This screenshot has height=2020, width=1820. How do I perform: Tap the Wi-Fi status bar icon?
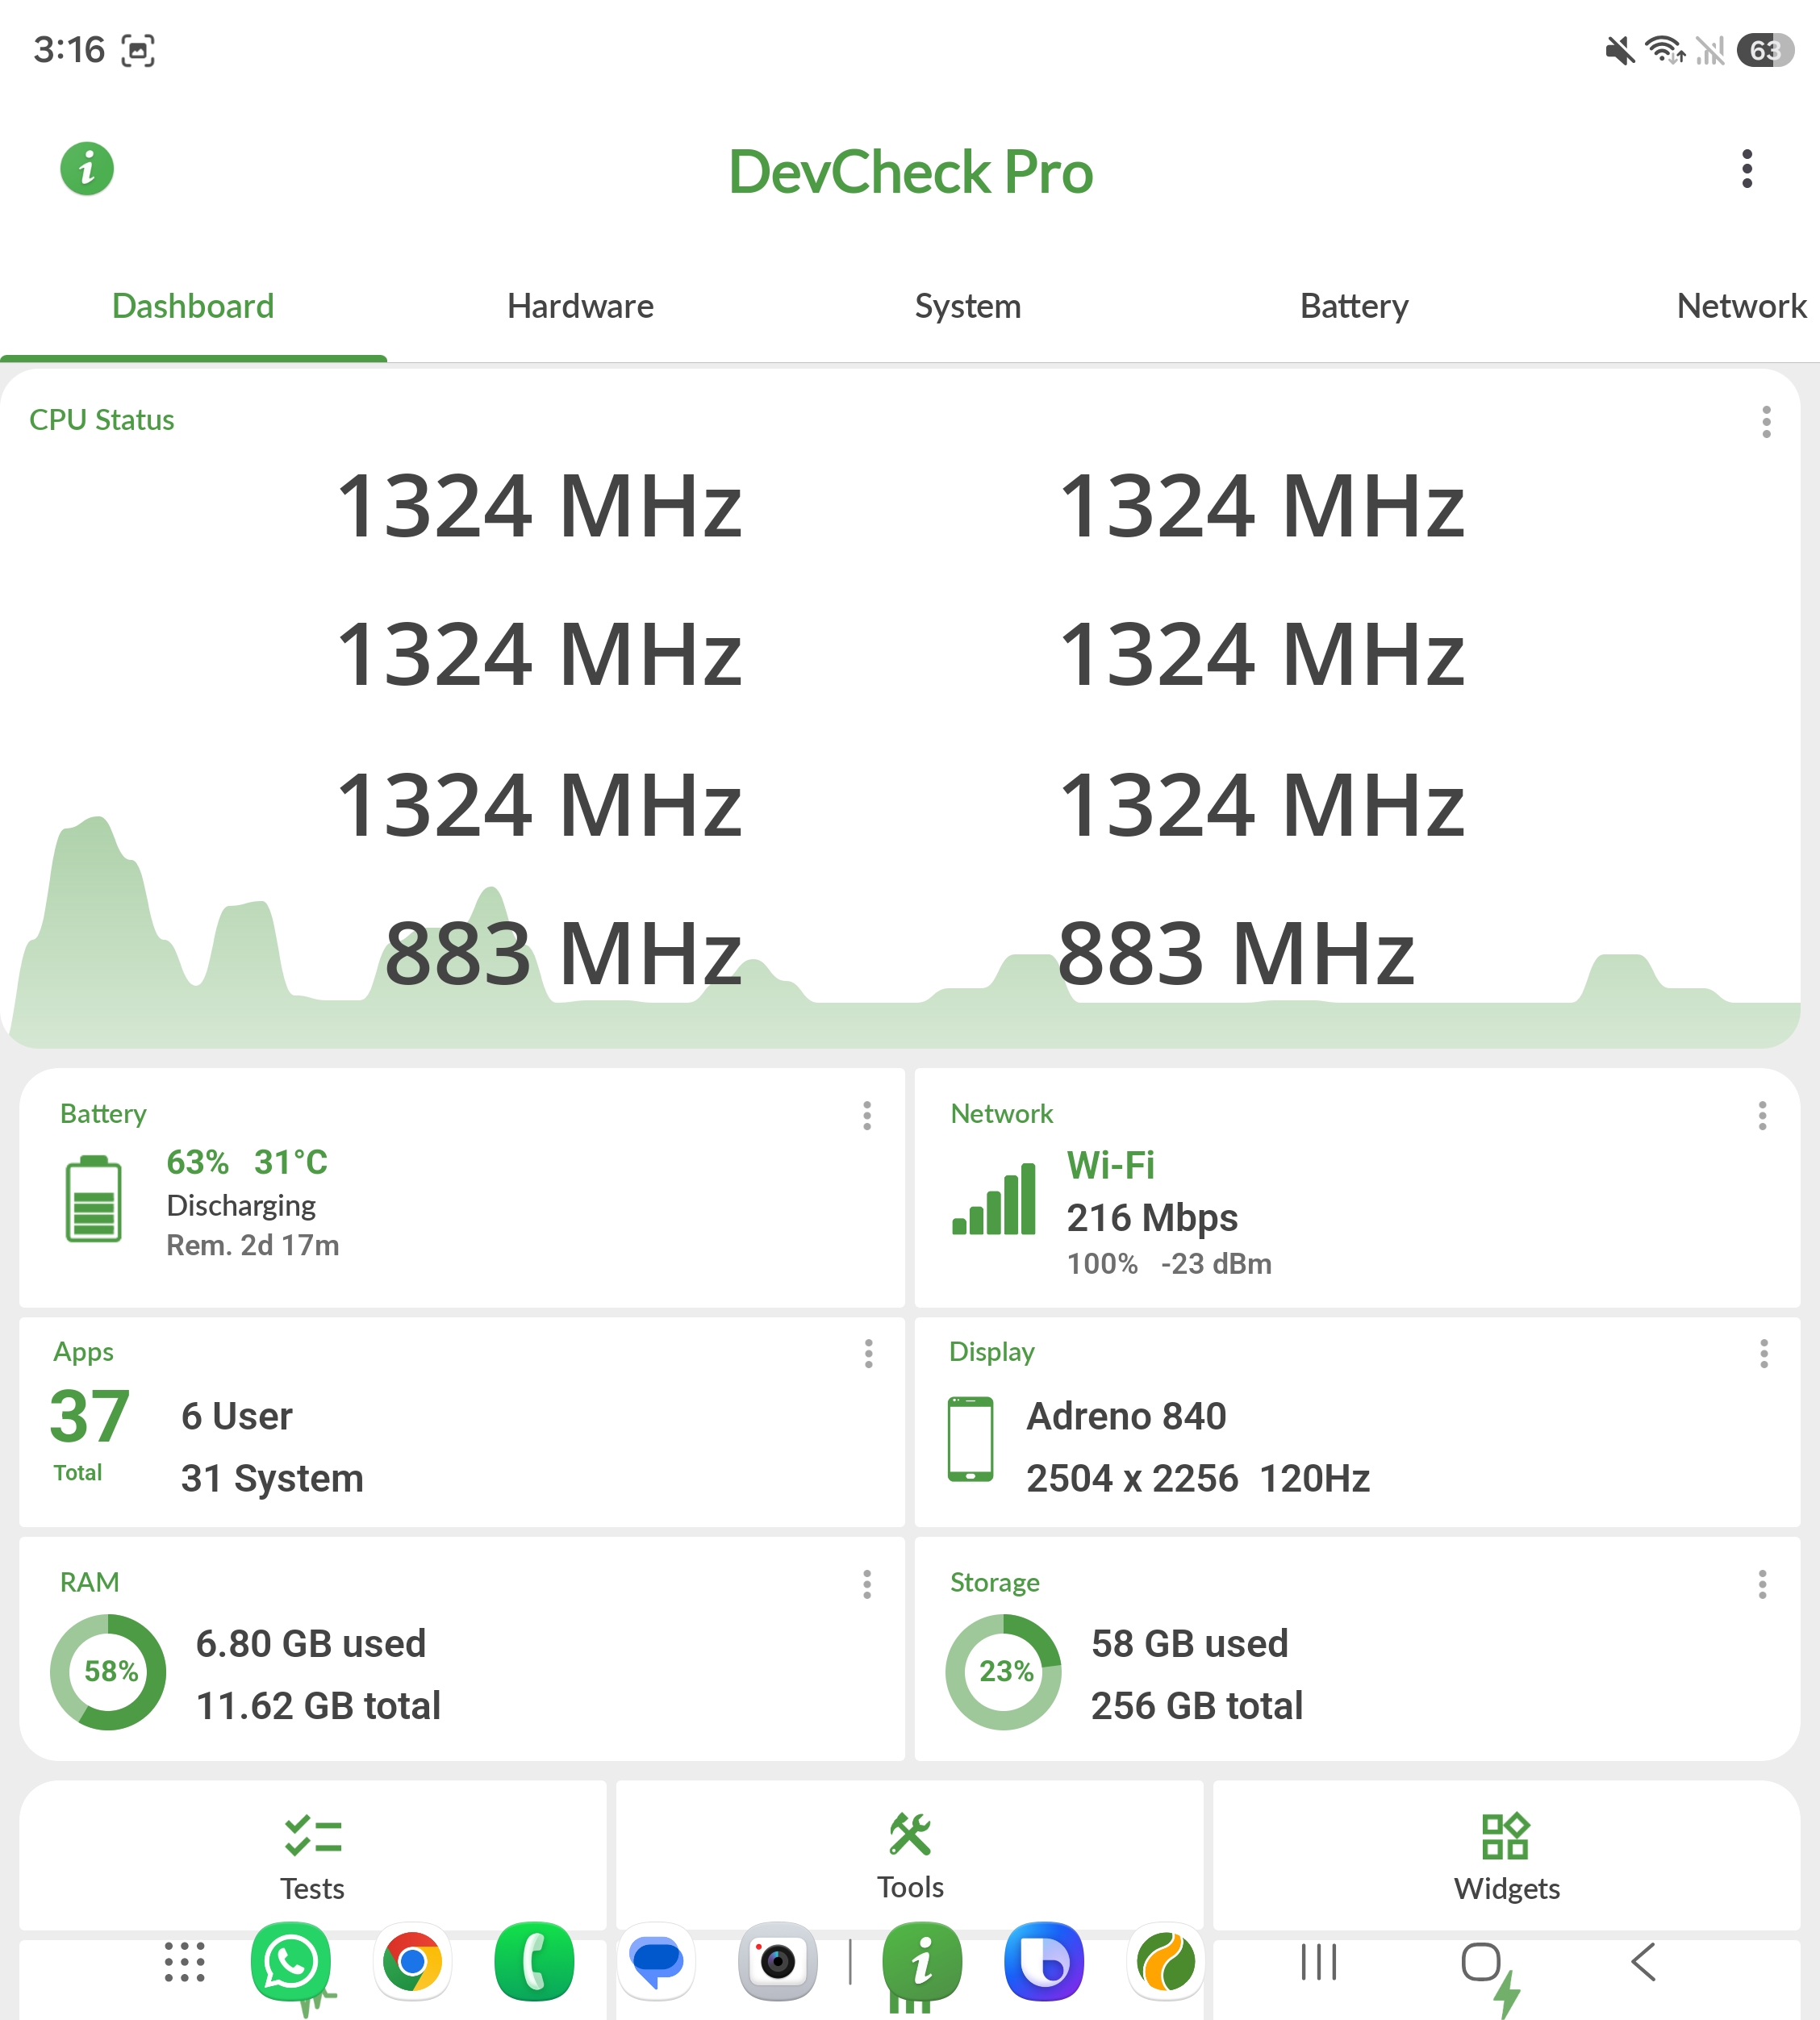click(x=1665, y=50)
